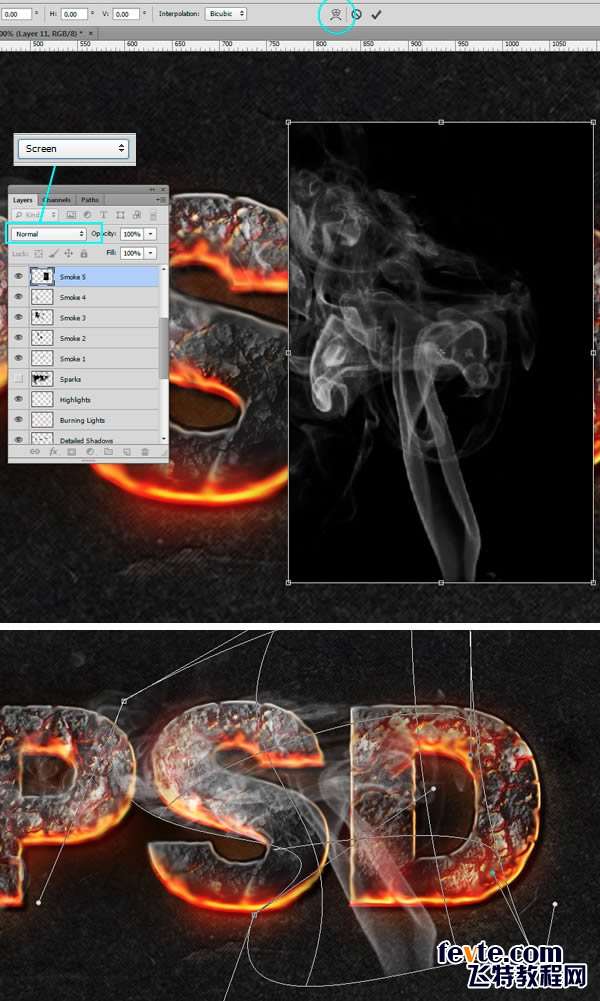The height and width of the screenshot is (1001, 600).
Task: Switch to warp mode in options bar
Action: coord(336,13)
